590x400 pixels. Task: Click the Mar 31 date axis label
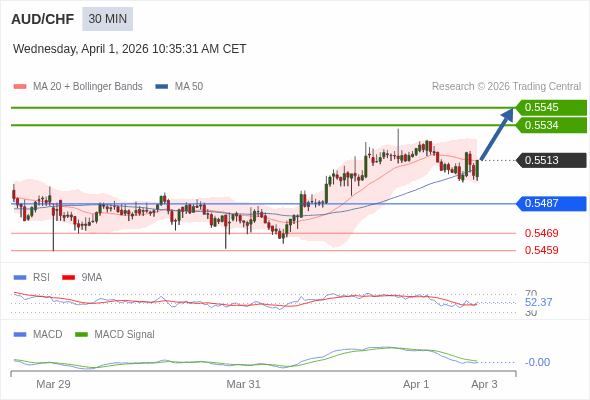[x=243, y=384]
